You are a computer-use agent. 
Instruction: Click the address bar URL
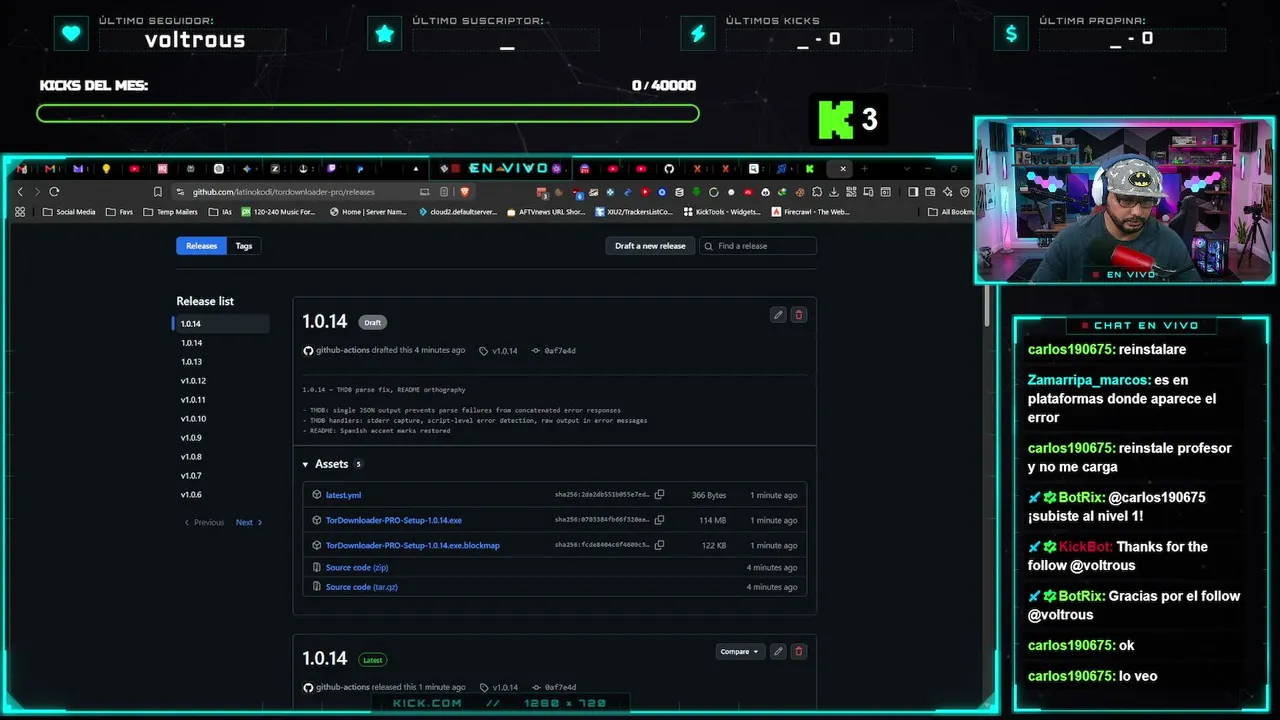283,192
